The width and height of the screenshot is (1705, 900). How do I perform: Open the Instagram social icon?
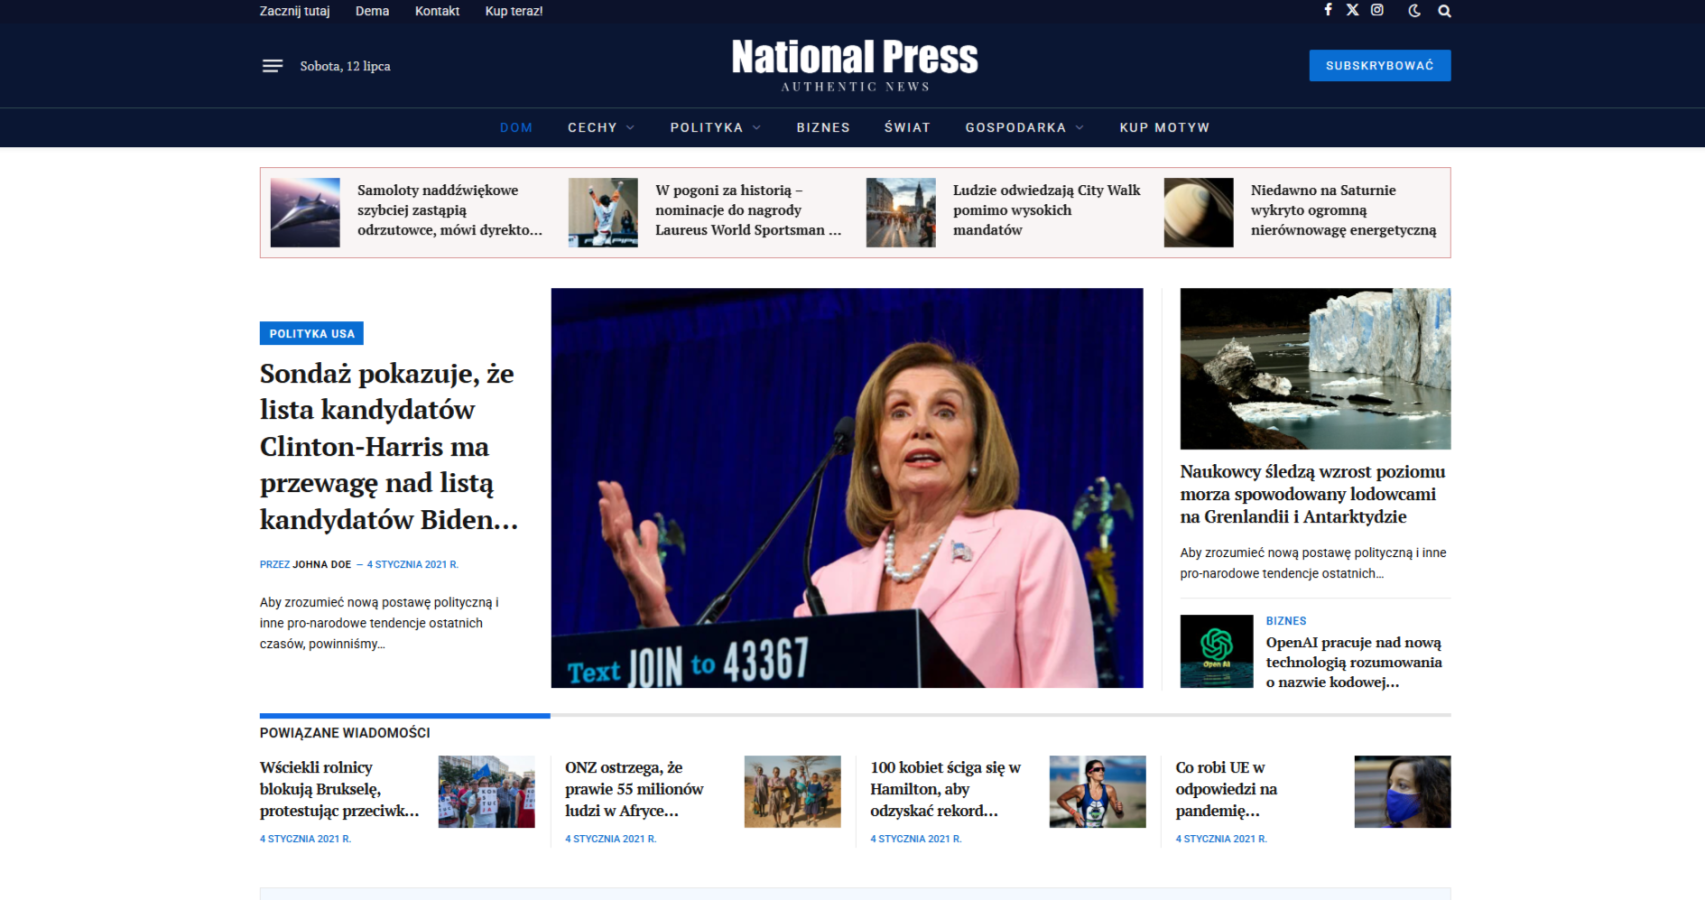[x=1377, y=10]
